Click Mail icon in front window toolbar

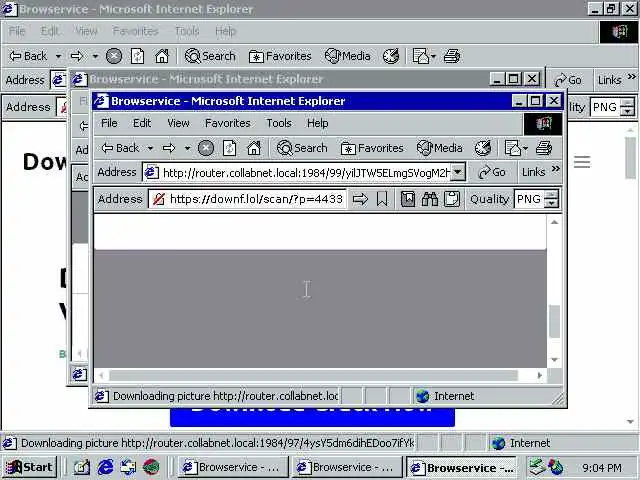point(513,148)
